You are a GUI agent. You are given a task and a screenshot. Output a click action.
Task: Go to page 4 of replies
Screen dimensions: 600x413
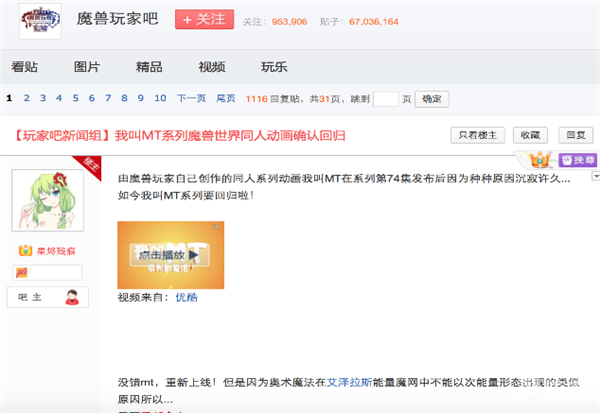[x=59, y=98]
